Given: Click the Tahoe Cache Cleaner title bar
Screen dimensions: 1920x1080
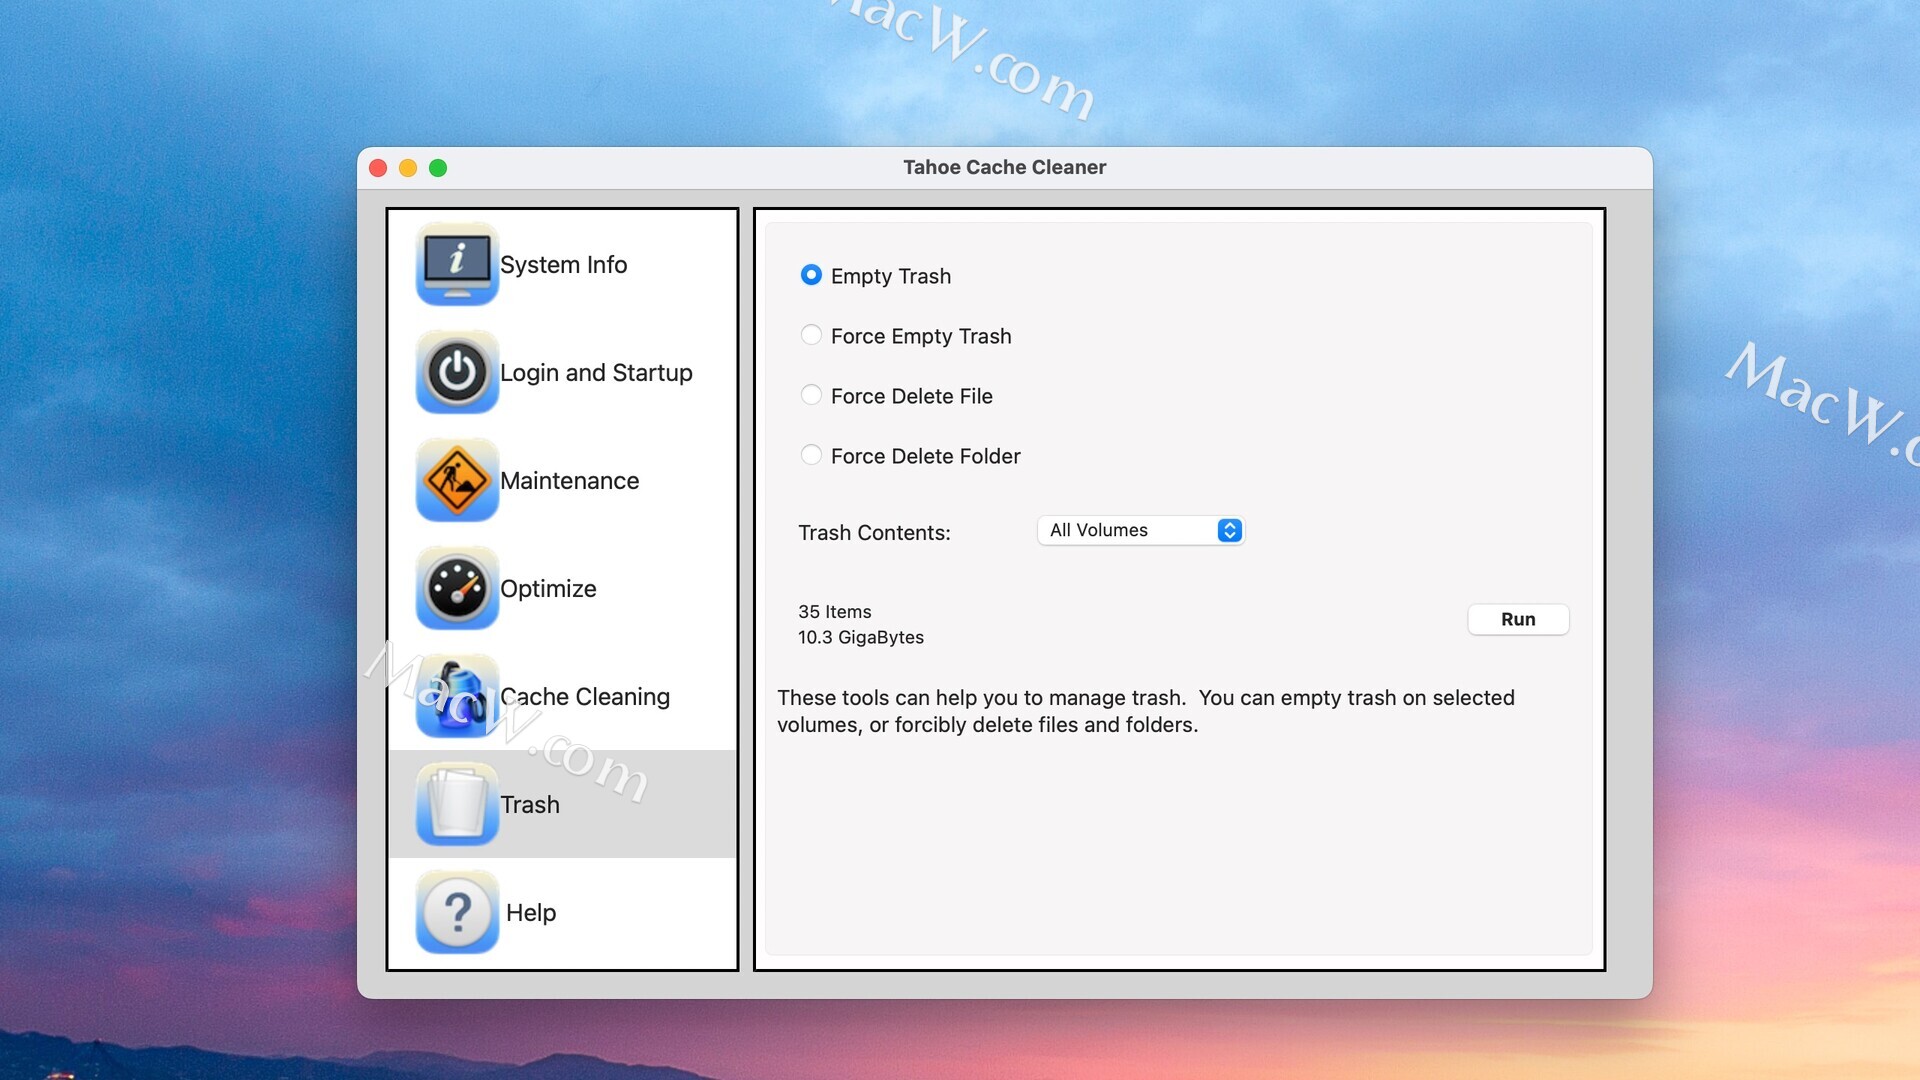Looking at the screenshot, I should (1004, 168).
